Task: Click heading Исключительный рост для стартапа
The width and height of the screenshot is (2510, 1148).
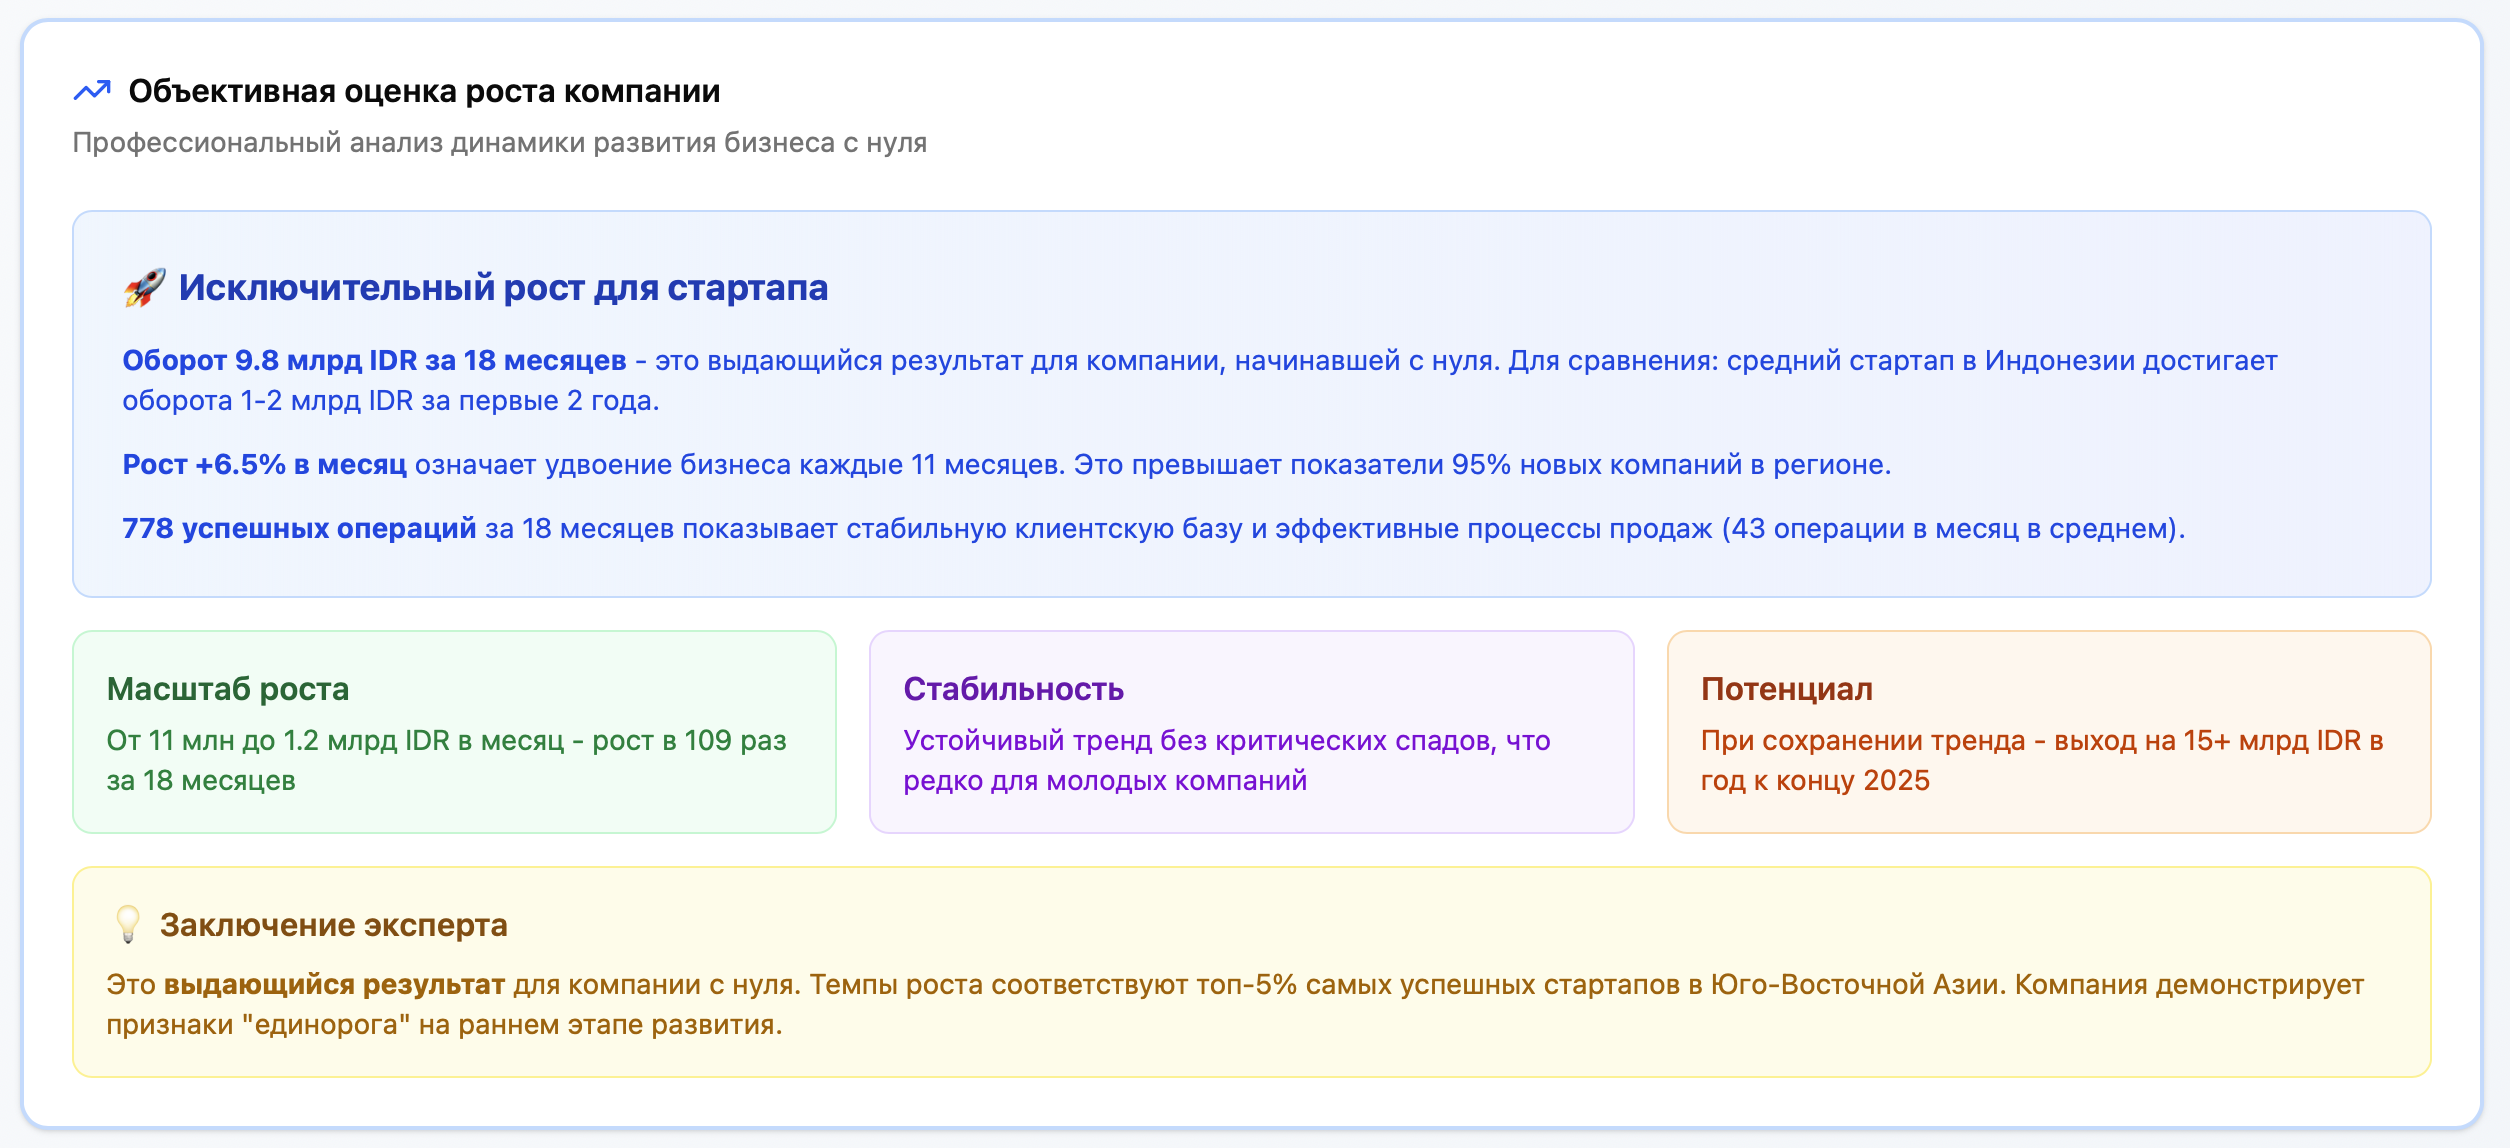Action: tap(503, 288)
